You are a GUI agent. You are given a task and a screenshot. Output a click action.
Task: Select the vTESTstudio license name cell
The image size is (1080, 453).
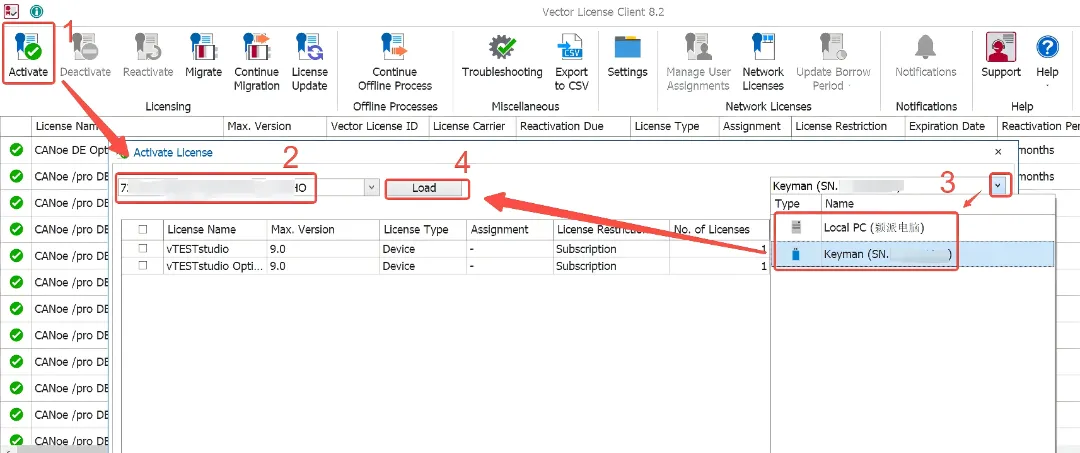[215, 249]
